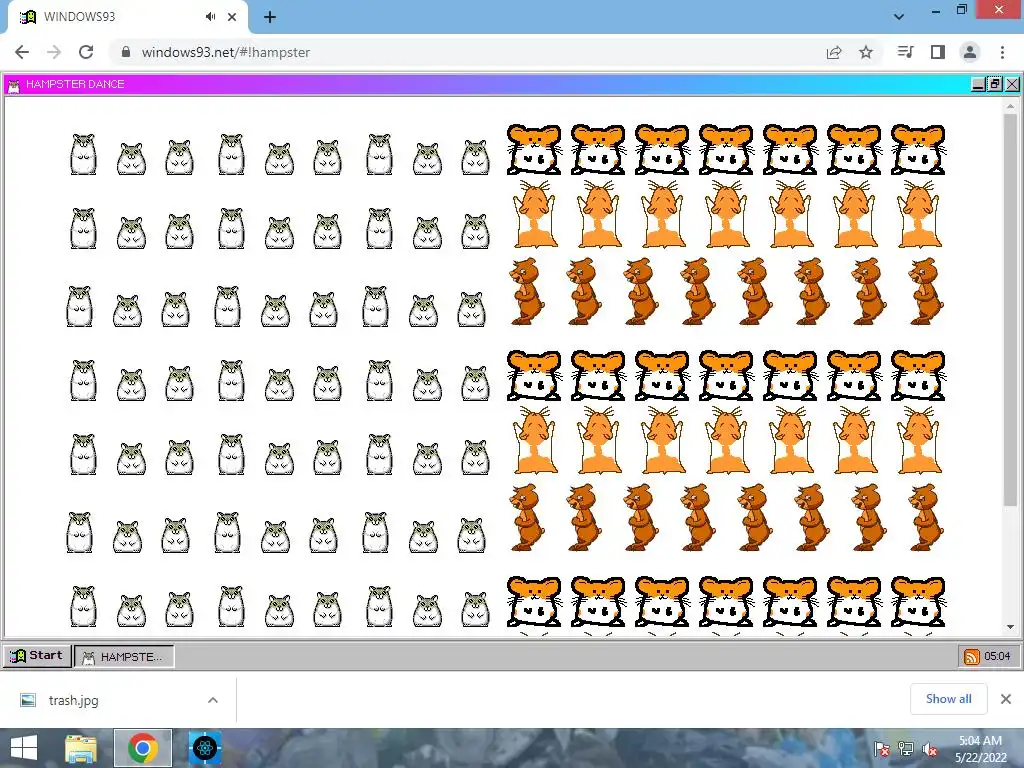Click the Chrome taskbar icon
The image size is (1024, 768).
[143, 748]
